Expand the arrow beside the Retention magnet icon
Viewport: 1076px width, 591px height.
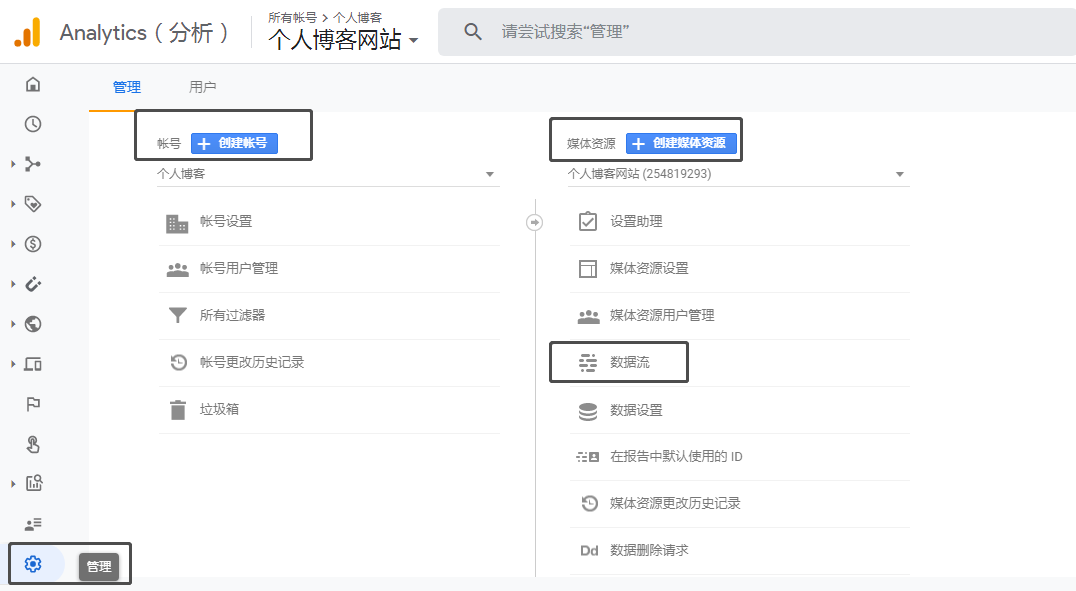click(x=13, y=284)
